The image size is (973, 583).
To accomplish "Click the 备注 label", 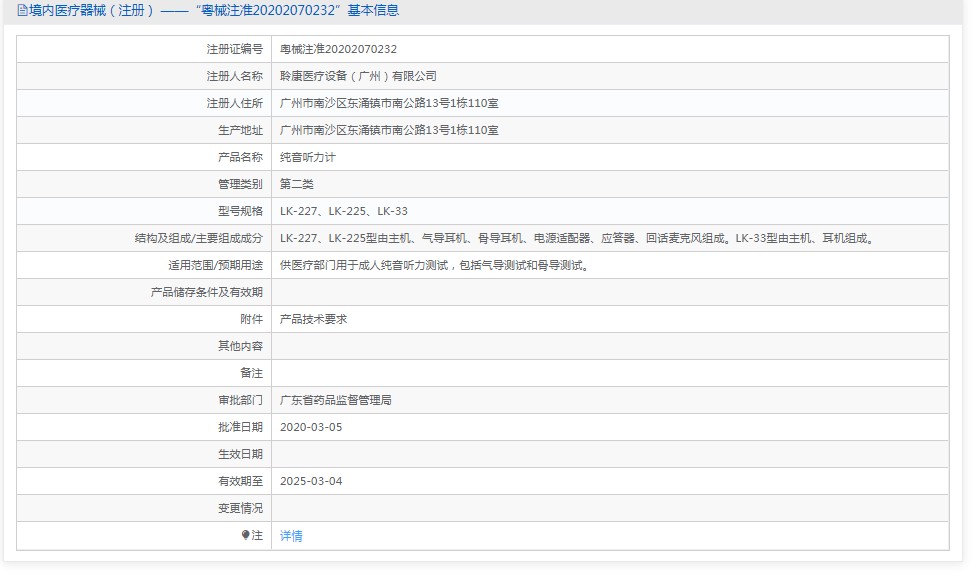I will 251,373.
